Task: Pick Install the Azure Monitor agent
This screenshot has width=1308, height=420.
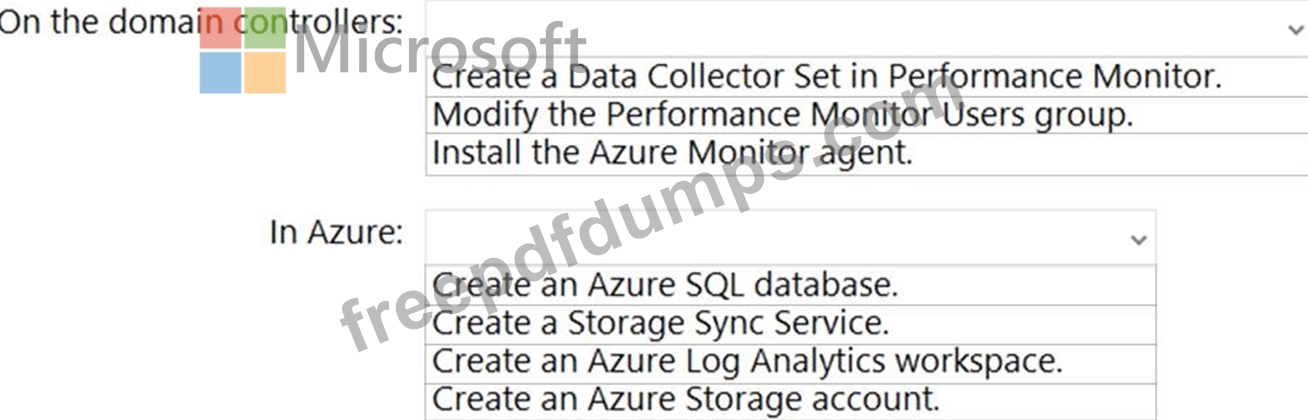Action: click(672, 153)
